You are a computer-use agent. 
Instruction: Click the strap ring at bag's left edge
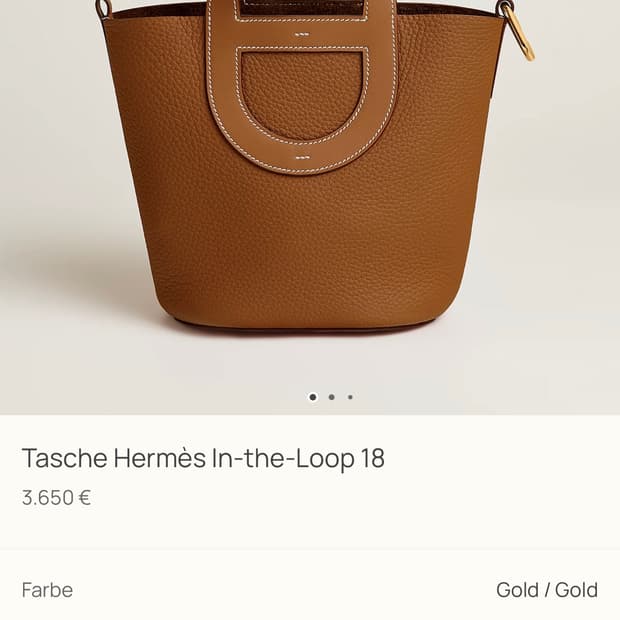pos(104,9)
